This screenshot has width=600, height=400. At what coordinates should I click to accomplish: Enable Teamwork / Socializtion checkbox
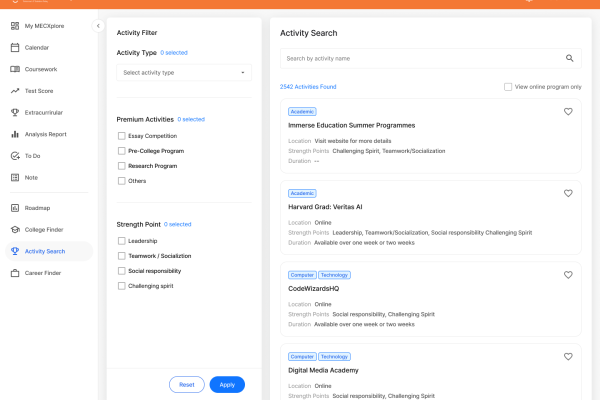pyautogui.click(x=122, y=256)
